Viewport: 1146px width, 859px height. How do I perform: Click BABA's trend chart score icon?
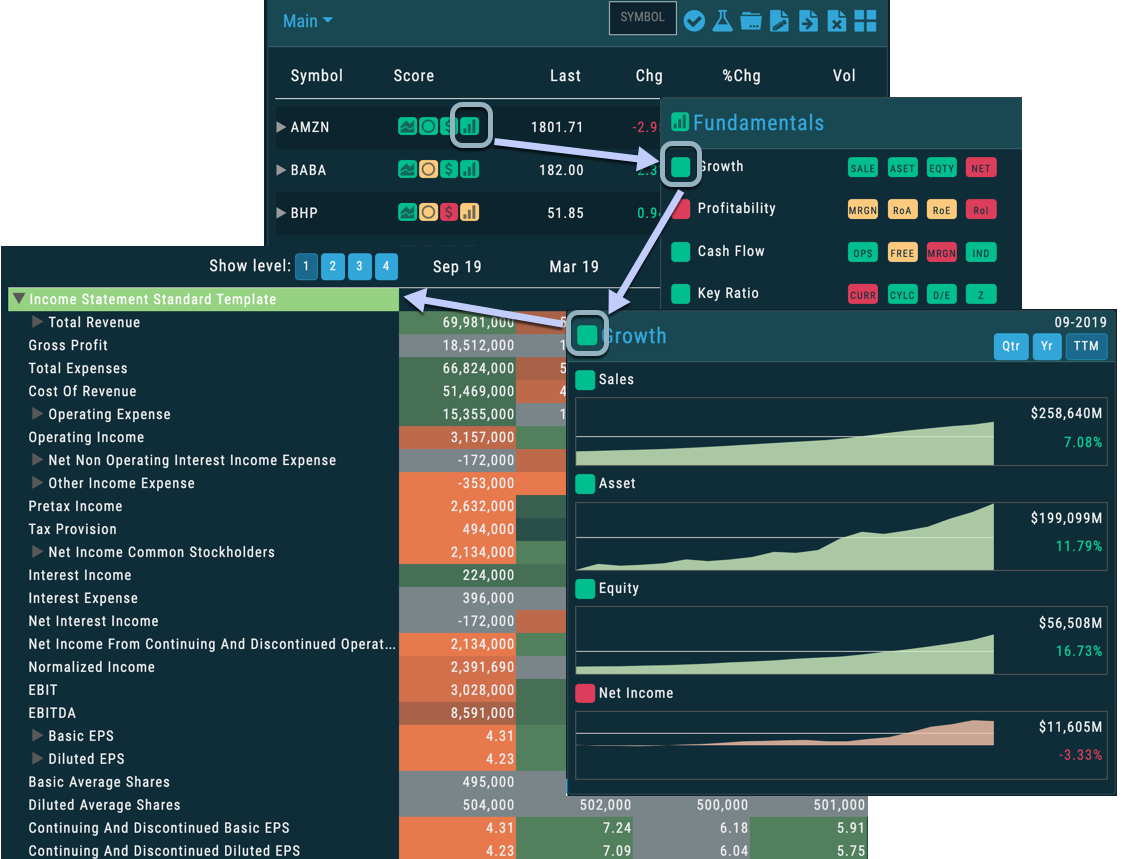[x=407, y=170]
